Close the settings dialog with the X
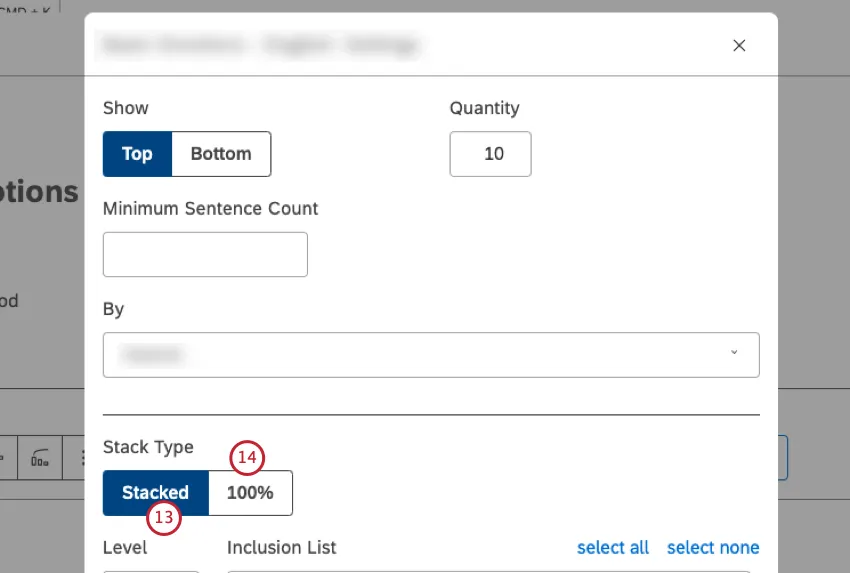The width and height of the screenshot is (850, 573). click(x=739, y=45)
